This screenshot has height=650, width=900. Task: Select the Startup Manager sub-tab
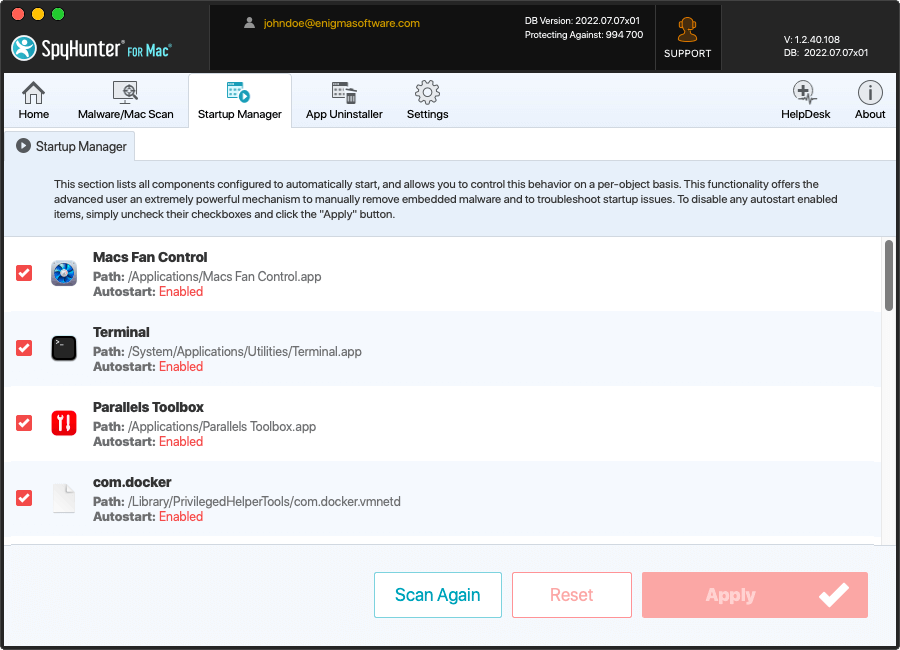point(71,146)
